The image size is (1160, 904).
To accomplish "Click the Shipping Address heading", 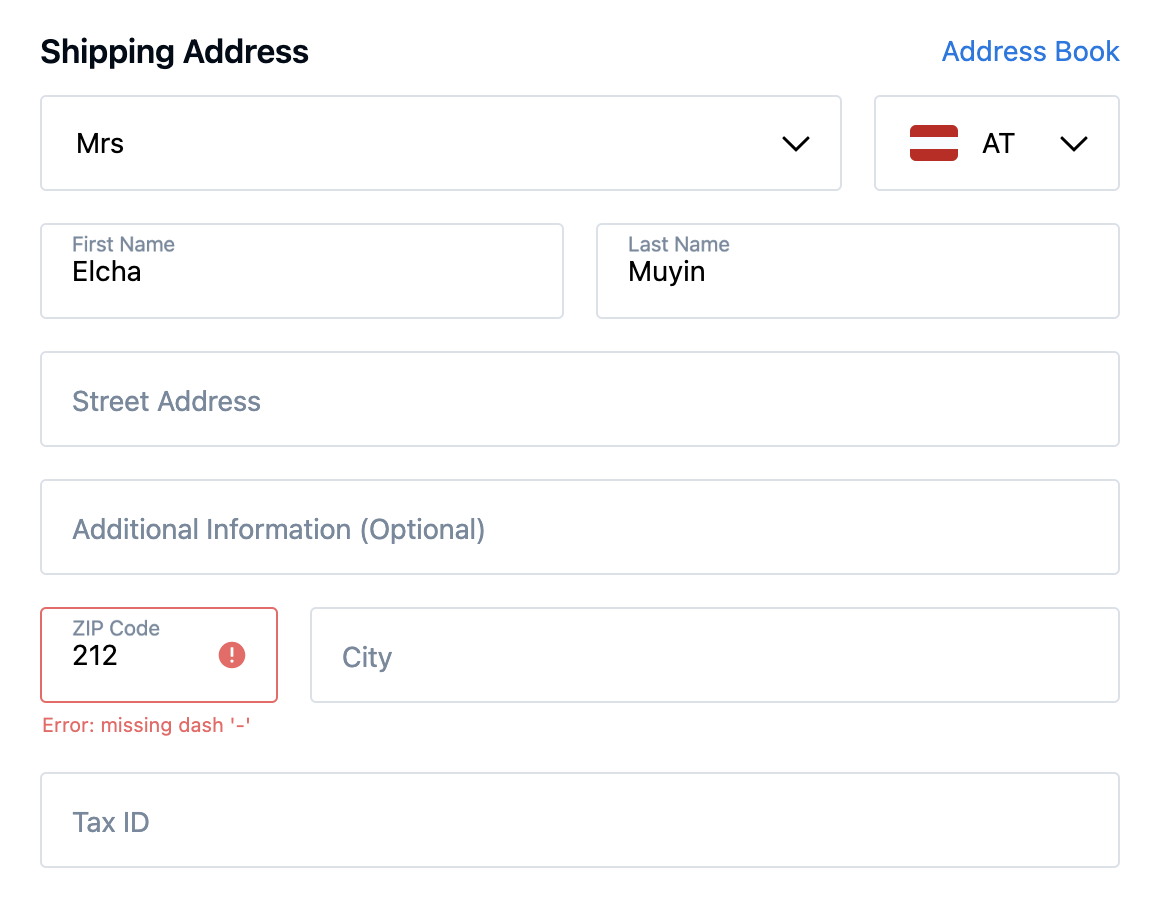I will pos(174,52).
